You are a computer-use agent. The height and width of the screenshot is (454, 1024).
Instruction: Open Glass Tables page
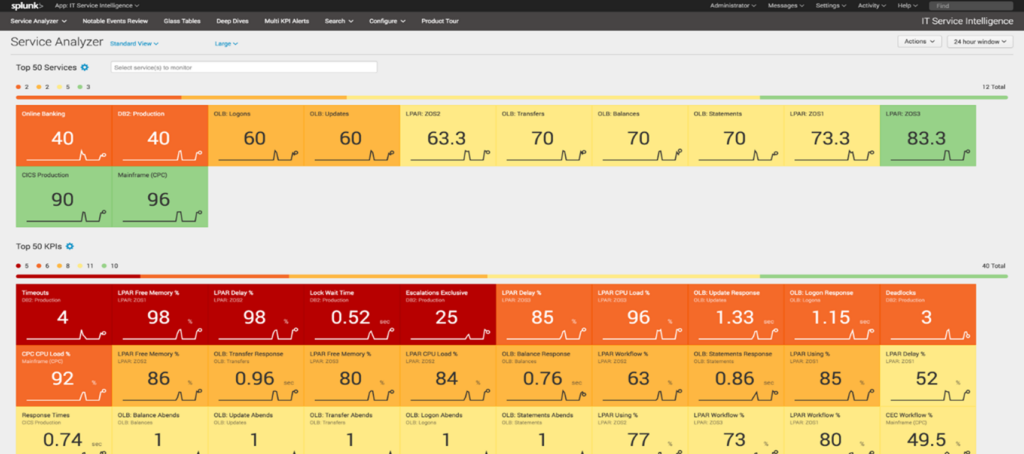(x=182, y=21)
